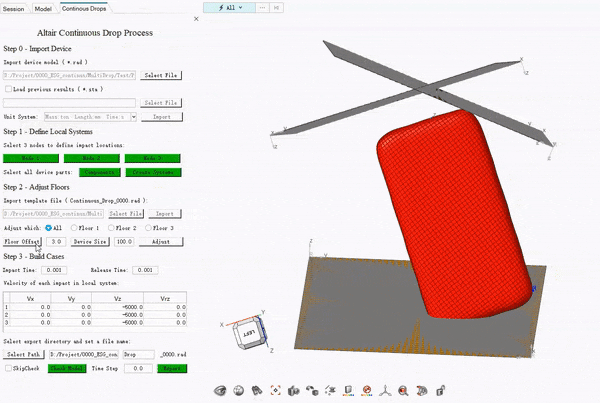The image size is (600, 403).
Task: Toggle the coordinate axes triad icon
Action: [385, 391]
